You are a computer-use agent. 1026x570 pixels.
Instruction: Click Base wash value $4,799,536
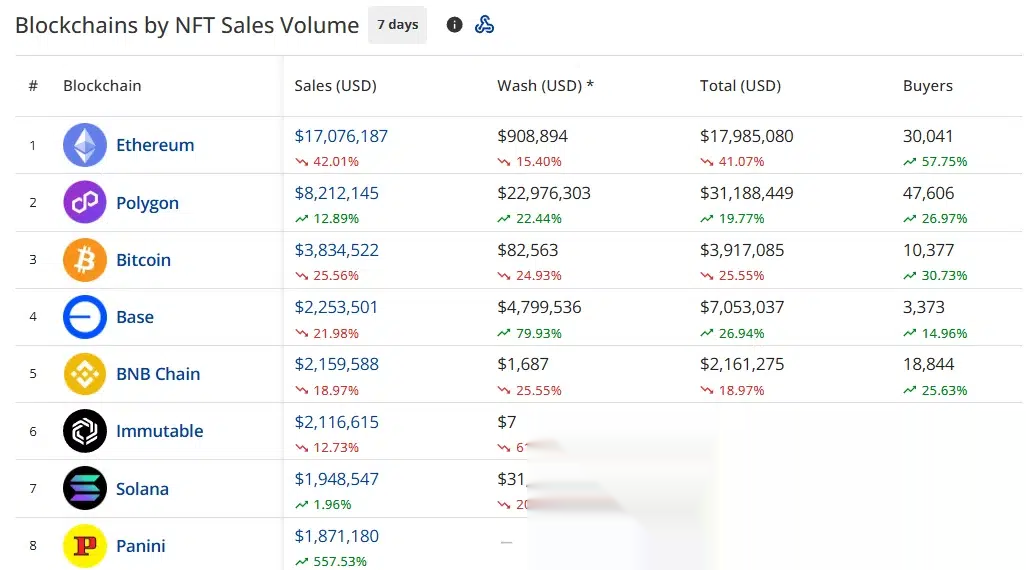point(539,307)
